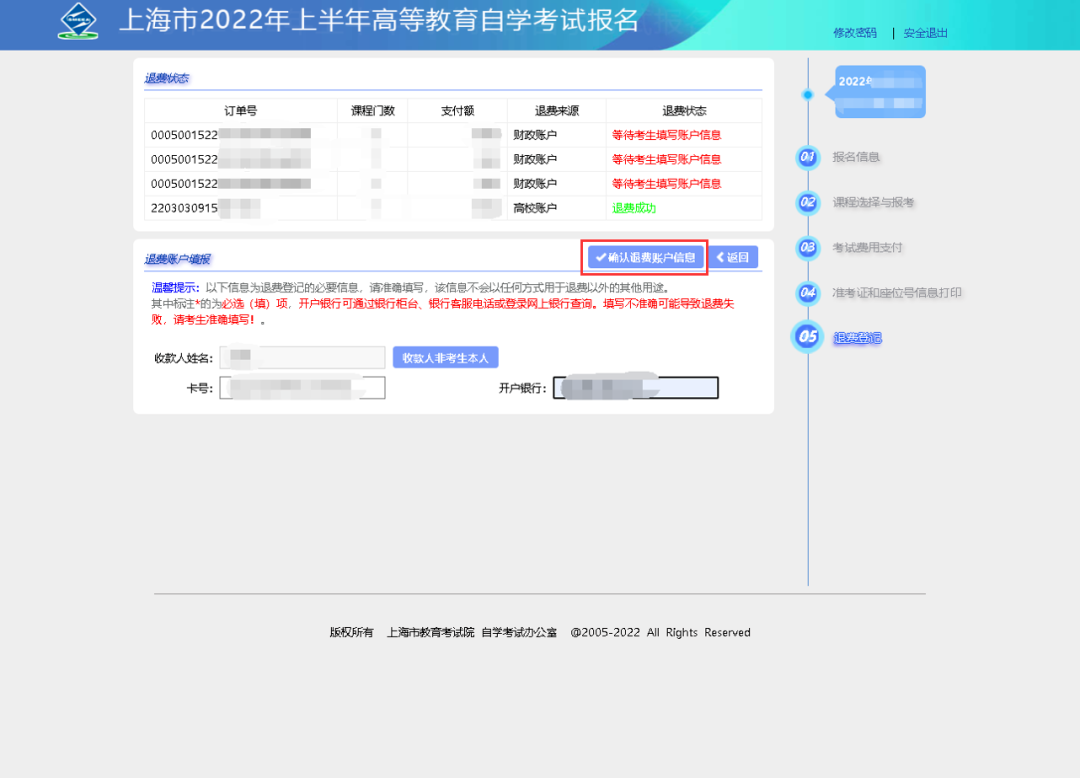This screenshot has height=778, width=1080.
Task: Click 安全退出 to log out safely
Action: click(924, 32)
